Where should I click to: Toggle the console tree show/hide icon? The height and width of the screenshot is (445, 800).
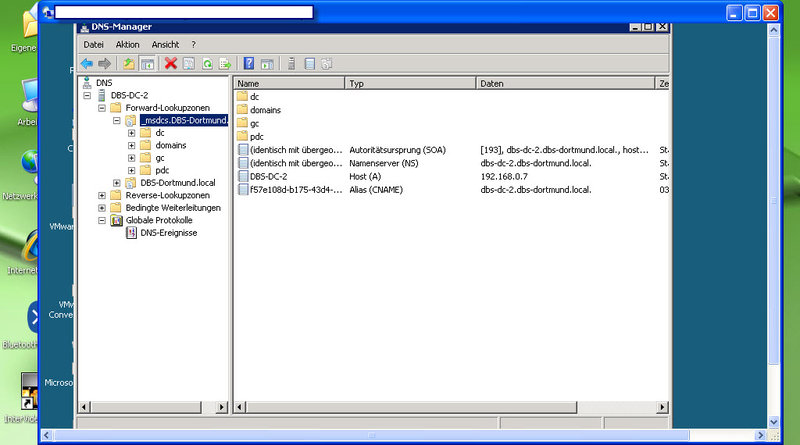click(147, 64)
